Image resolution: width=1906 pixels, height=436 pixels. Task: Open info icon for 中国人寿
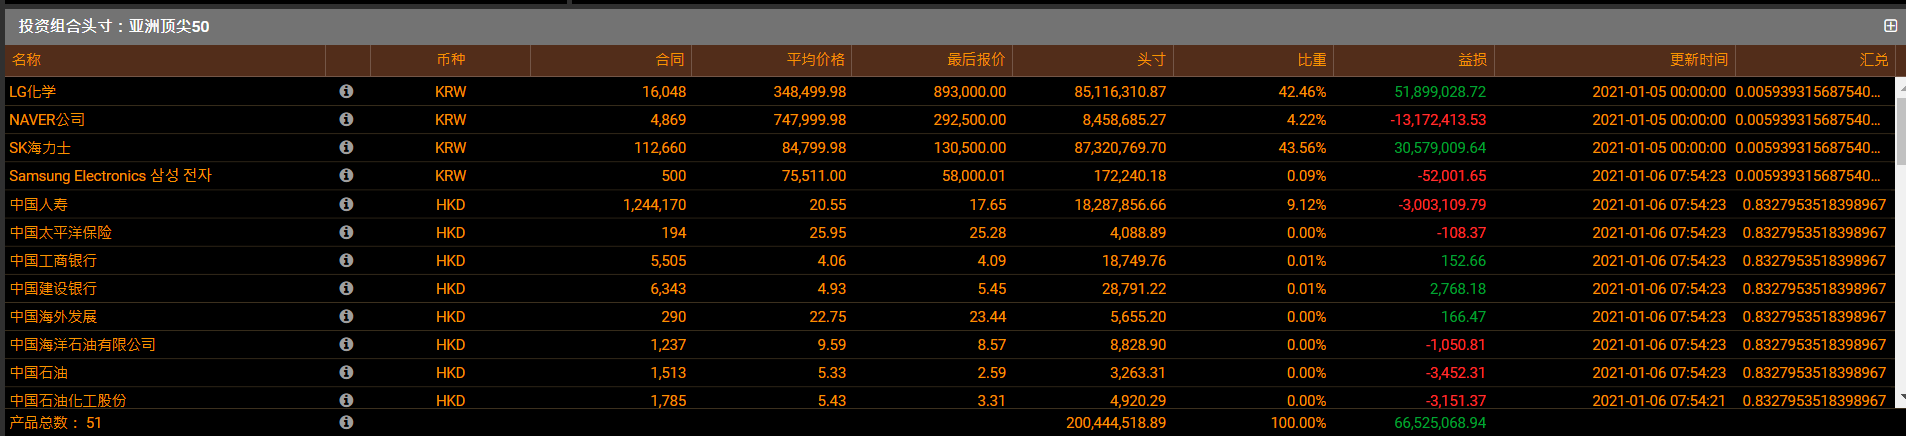(346, 204)
